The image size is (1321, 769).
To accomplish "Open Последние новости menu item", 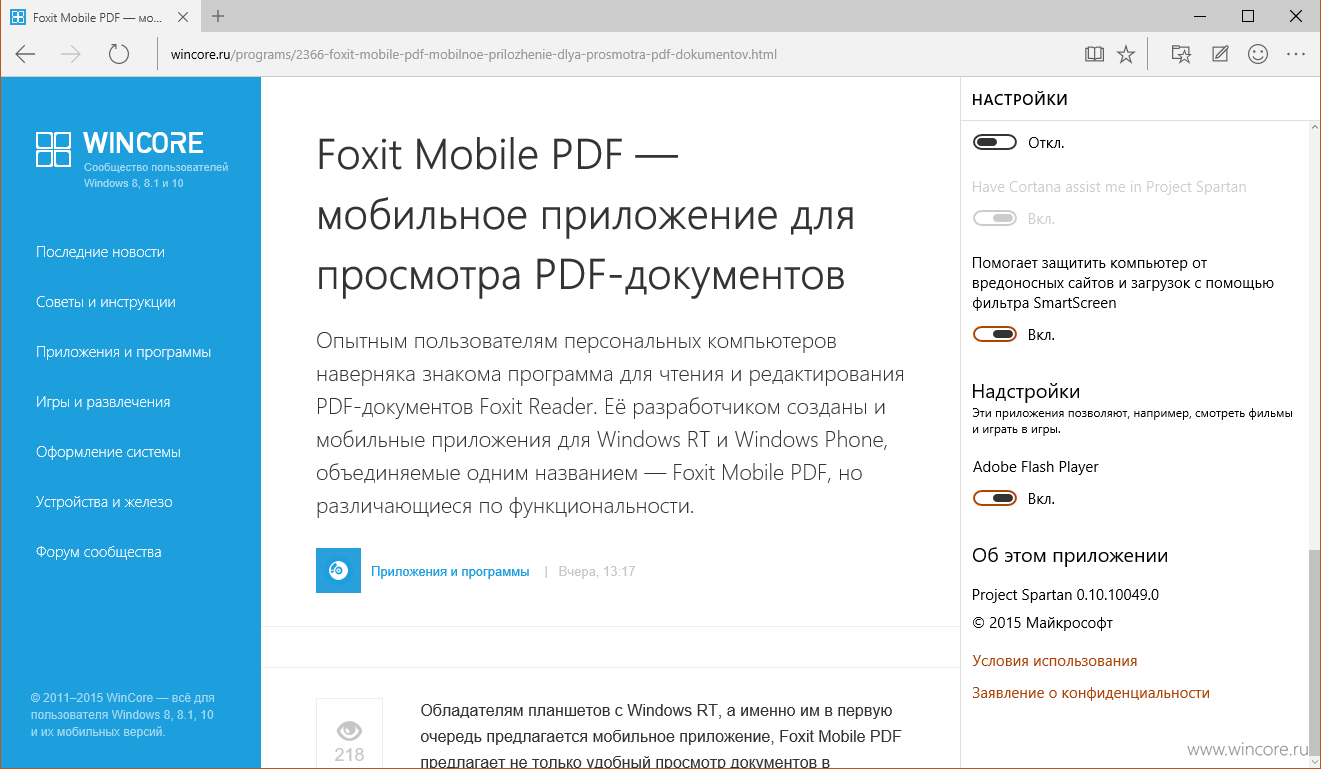I will point(100,252).
